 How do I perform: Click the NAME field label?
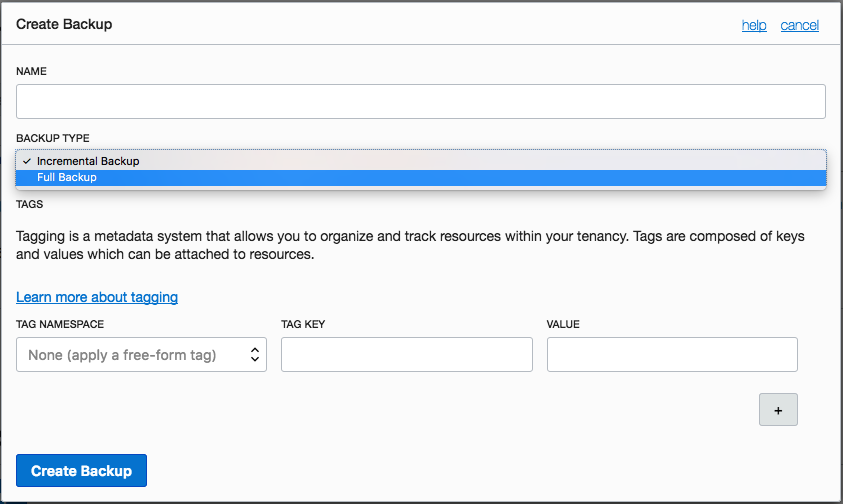[31, 72]
